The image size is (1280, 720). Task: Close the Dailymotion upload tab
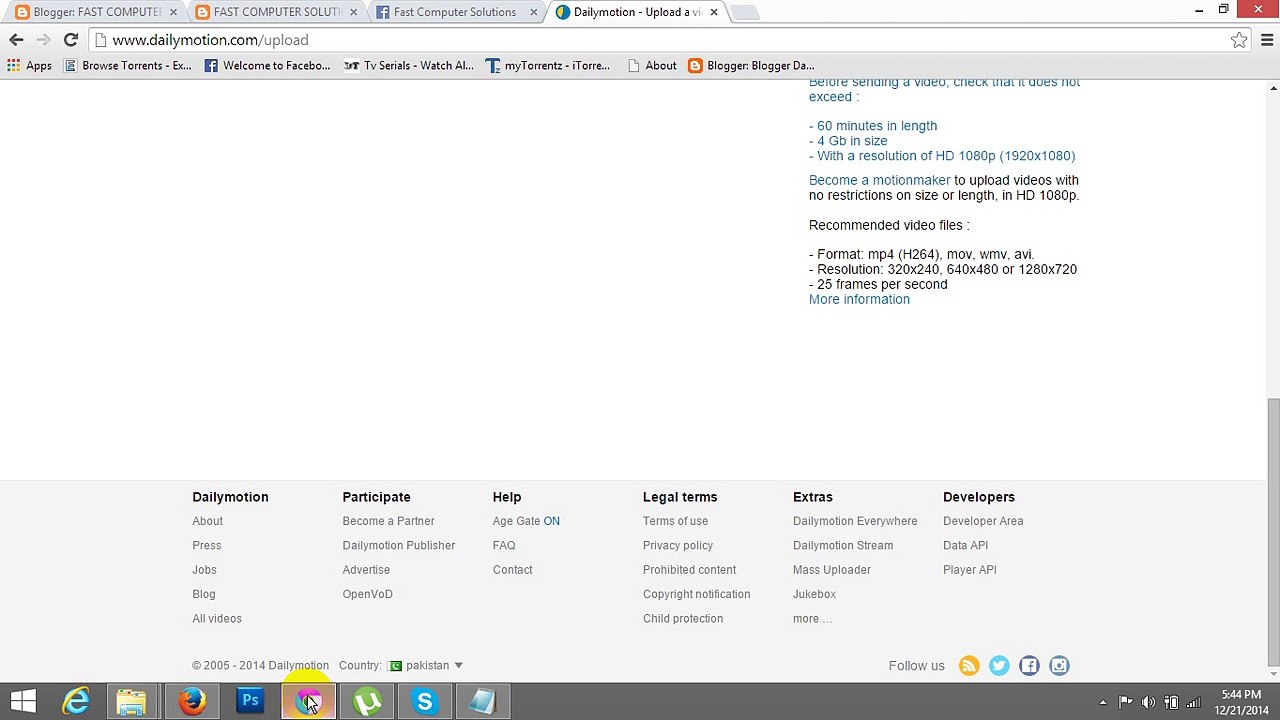[713, 12]
